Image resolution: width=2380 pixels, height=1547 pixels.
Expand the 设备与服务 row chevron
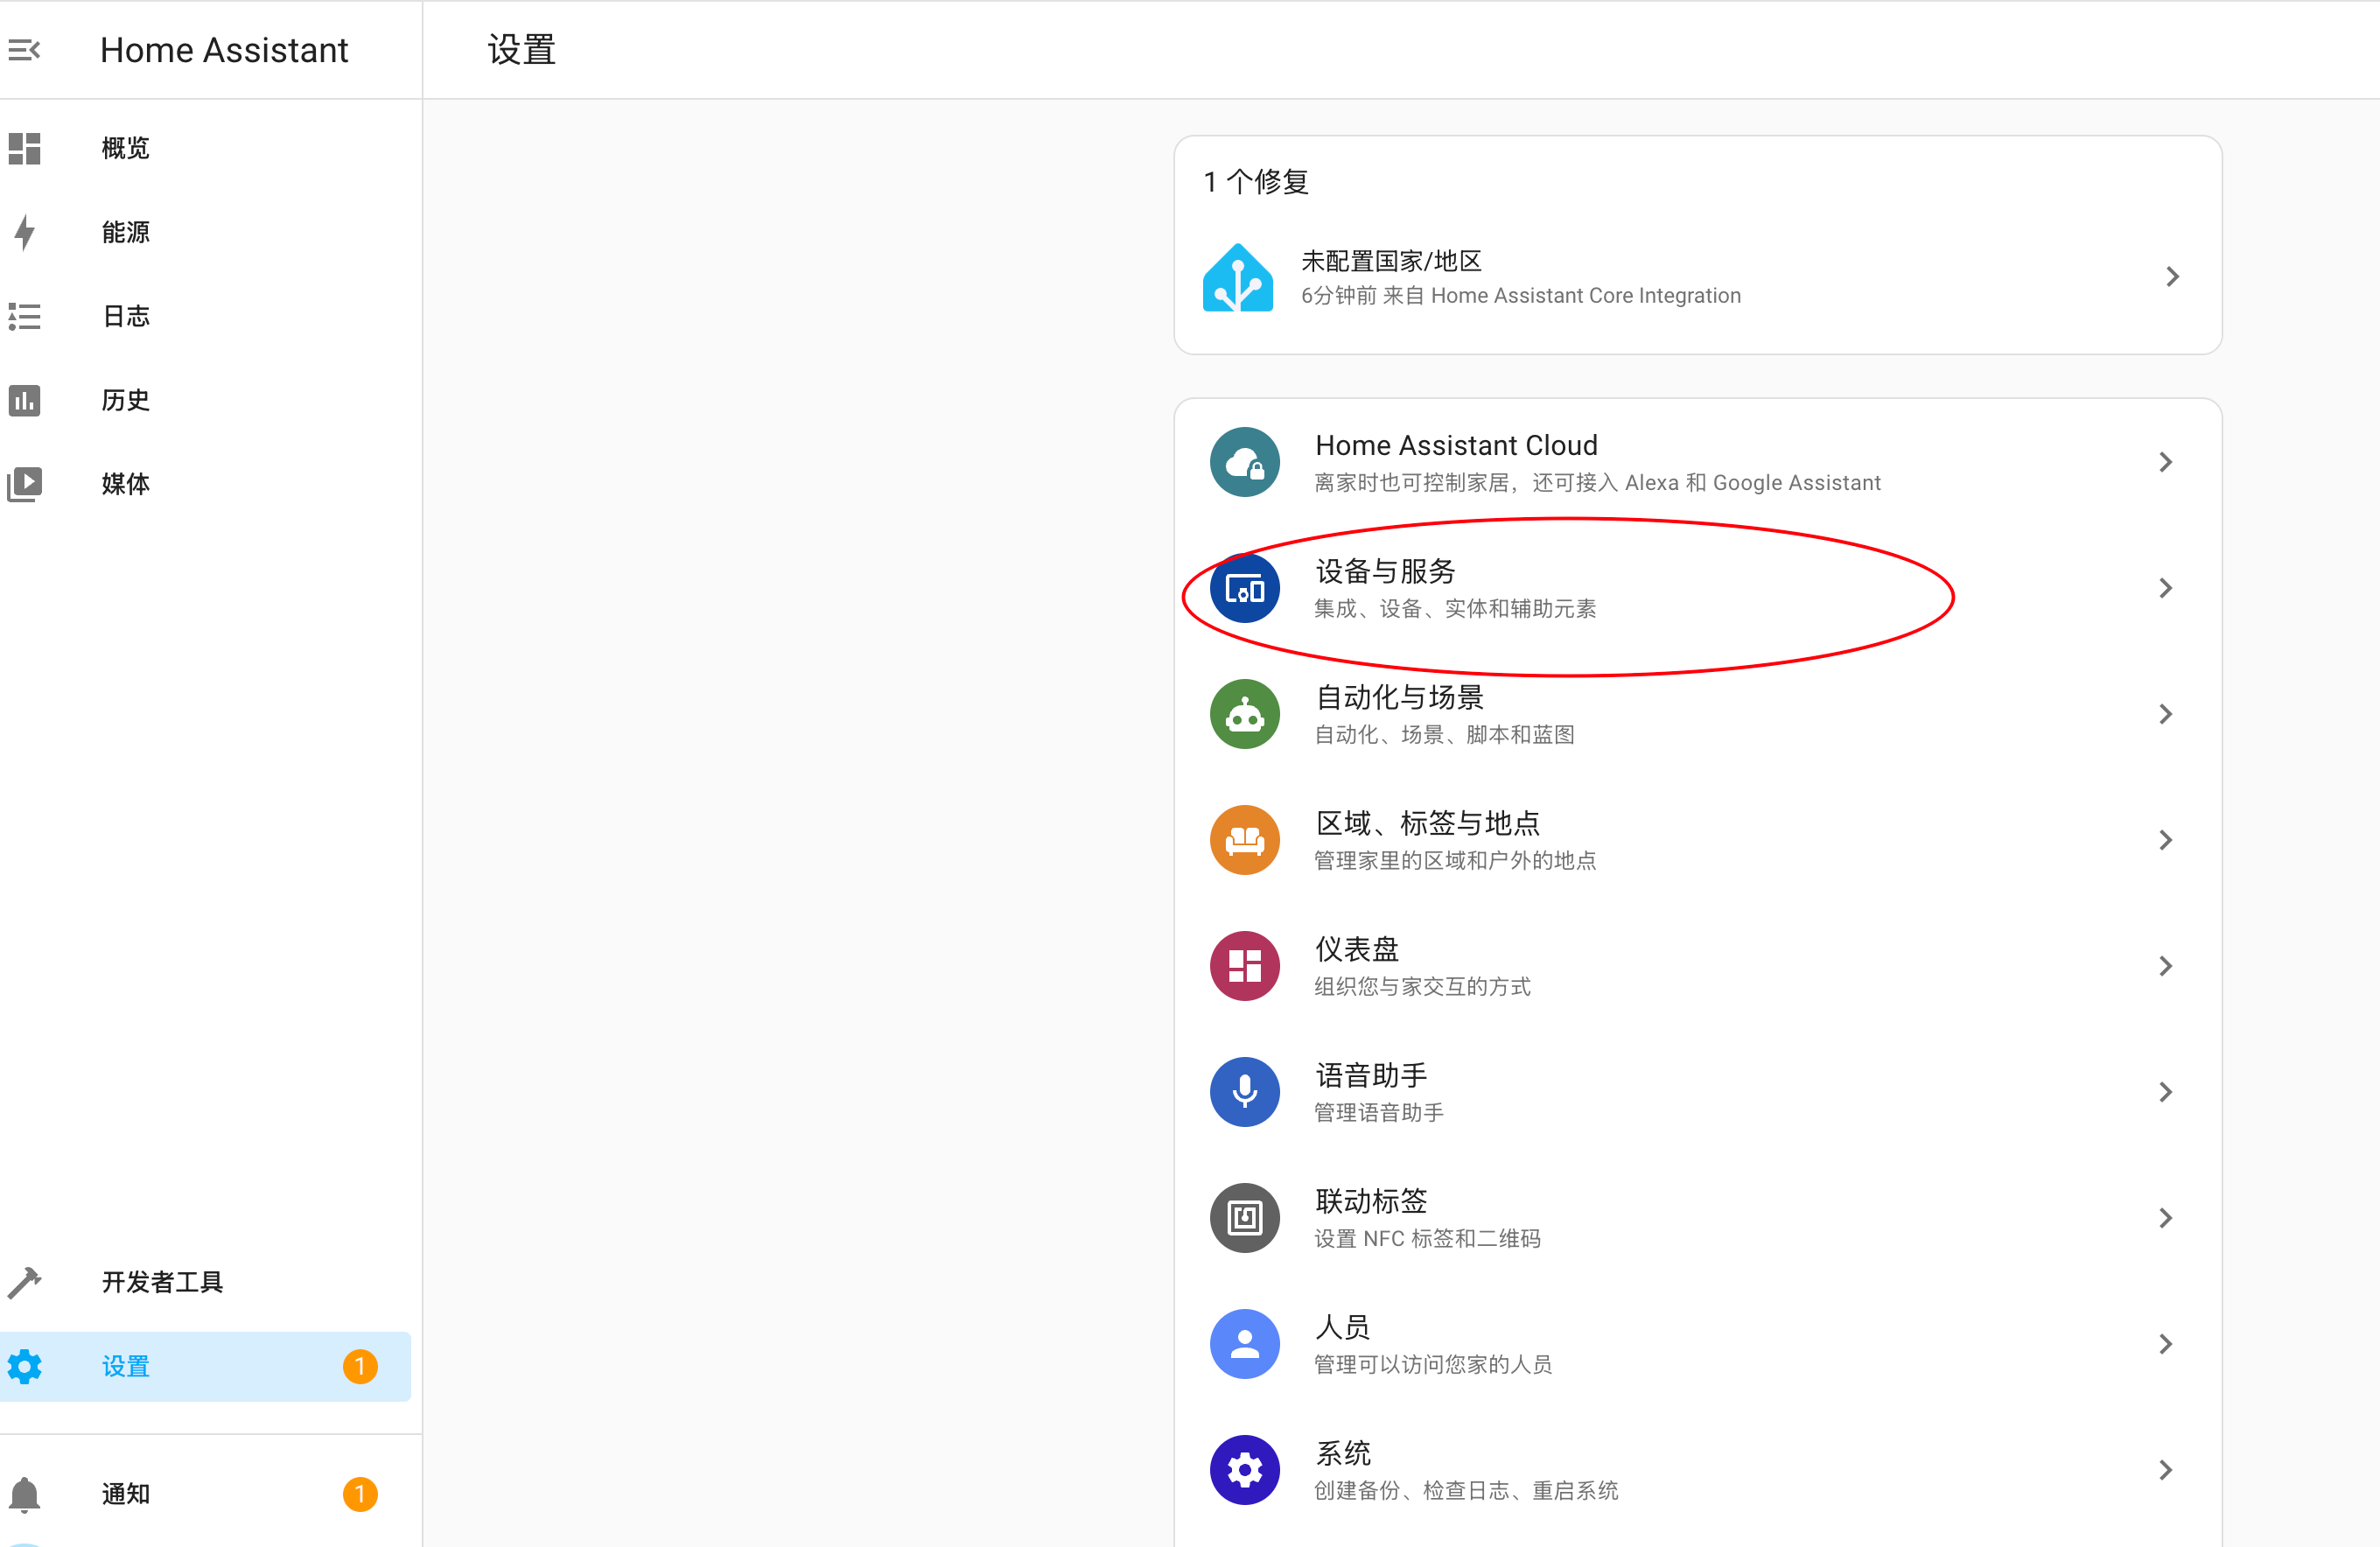pos(2165,588)
